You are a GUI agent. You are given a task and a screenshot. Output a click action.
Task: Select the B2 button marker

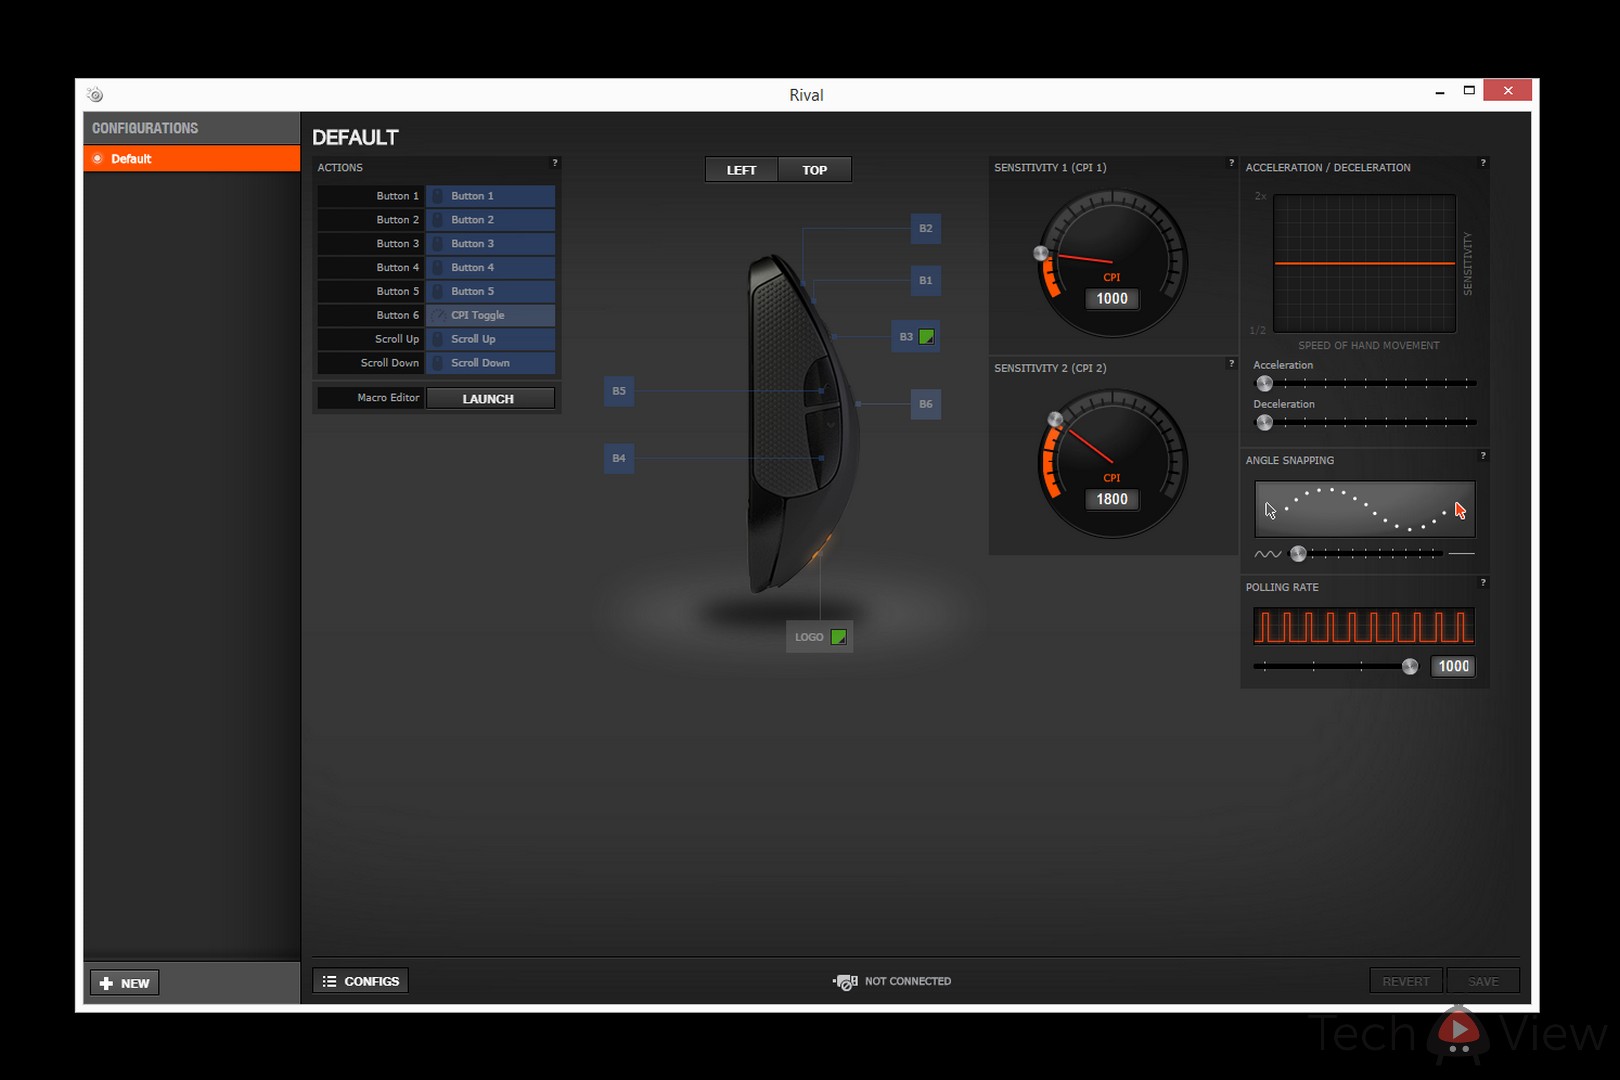926,229
